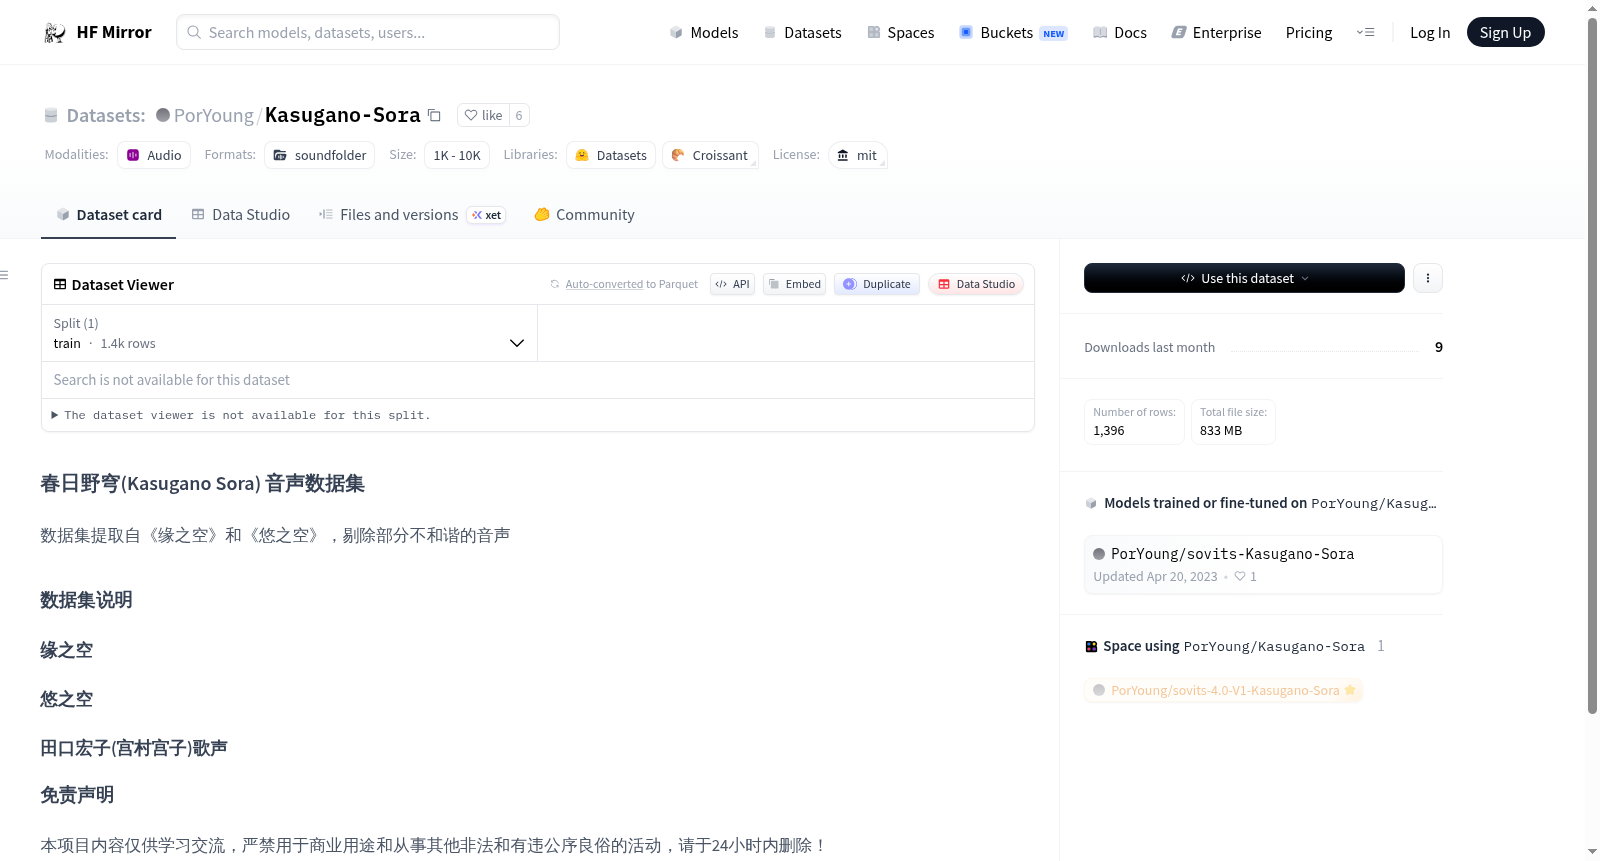1600x861 pixels.
Task: Switch to the Community tab
Action: point(584,214)
